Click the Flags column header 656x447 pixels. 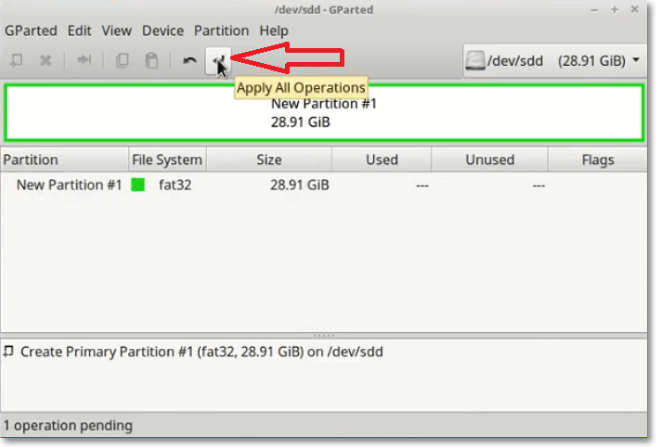click(597, 159)
